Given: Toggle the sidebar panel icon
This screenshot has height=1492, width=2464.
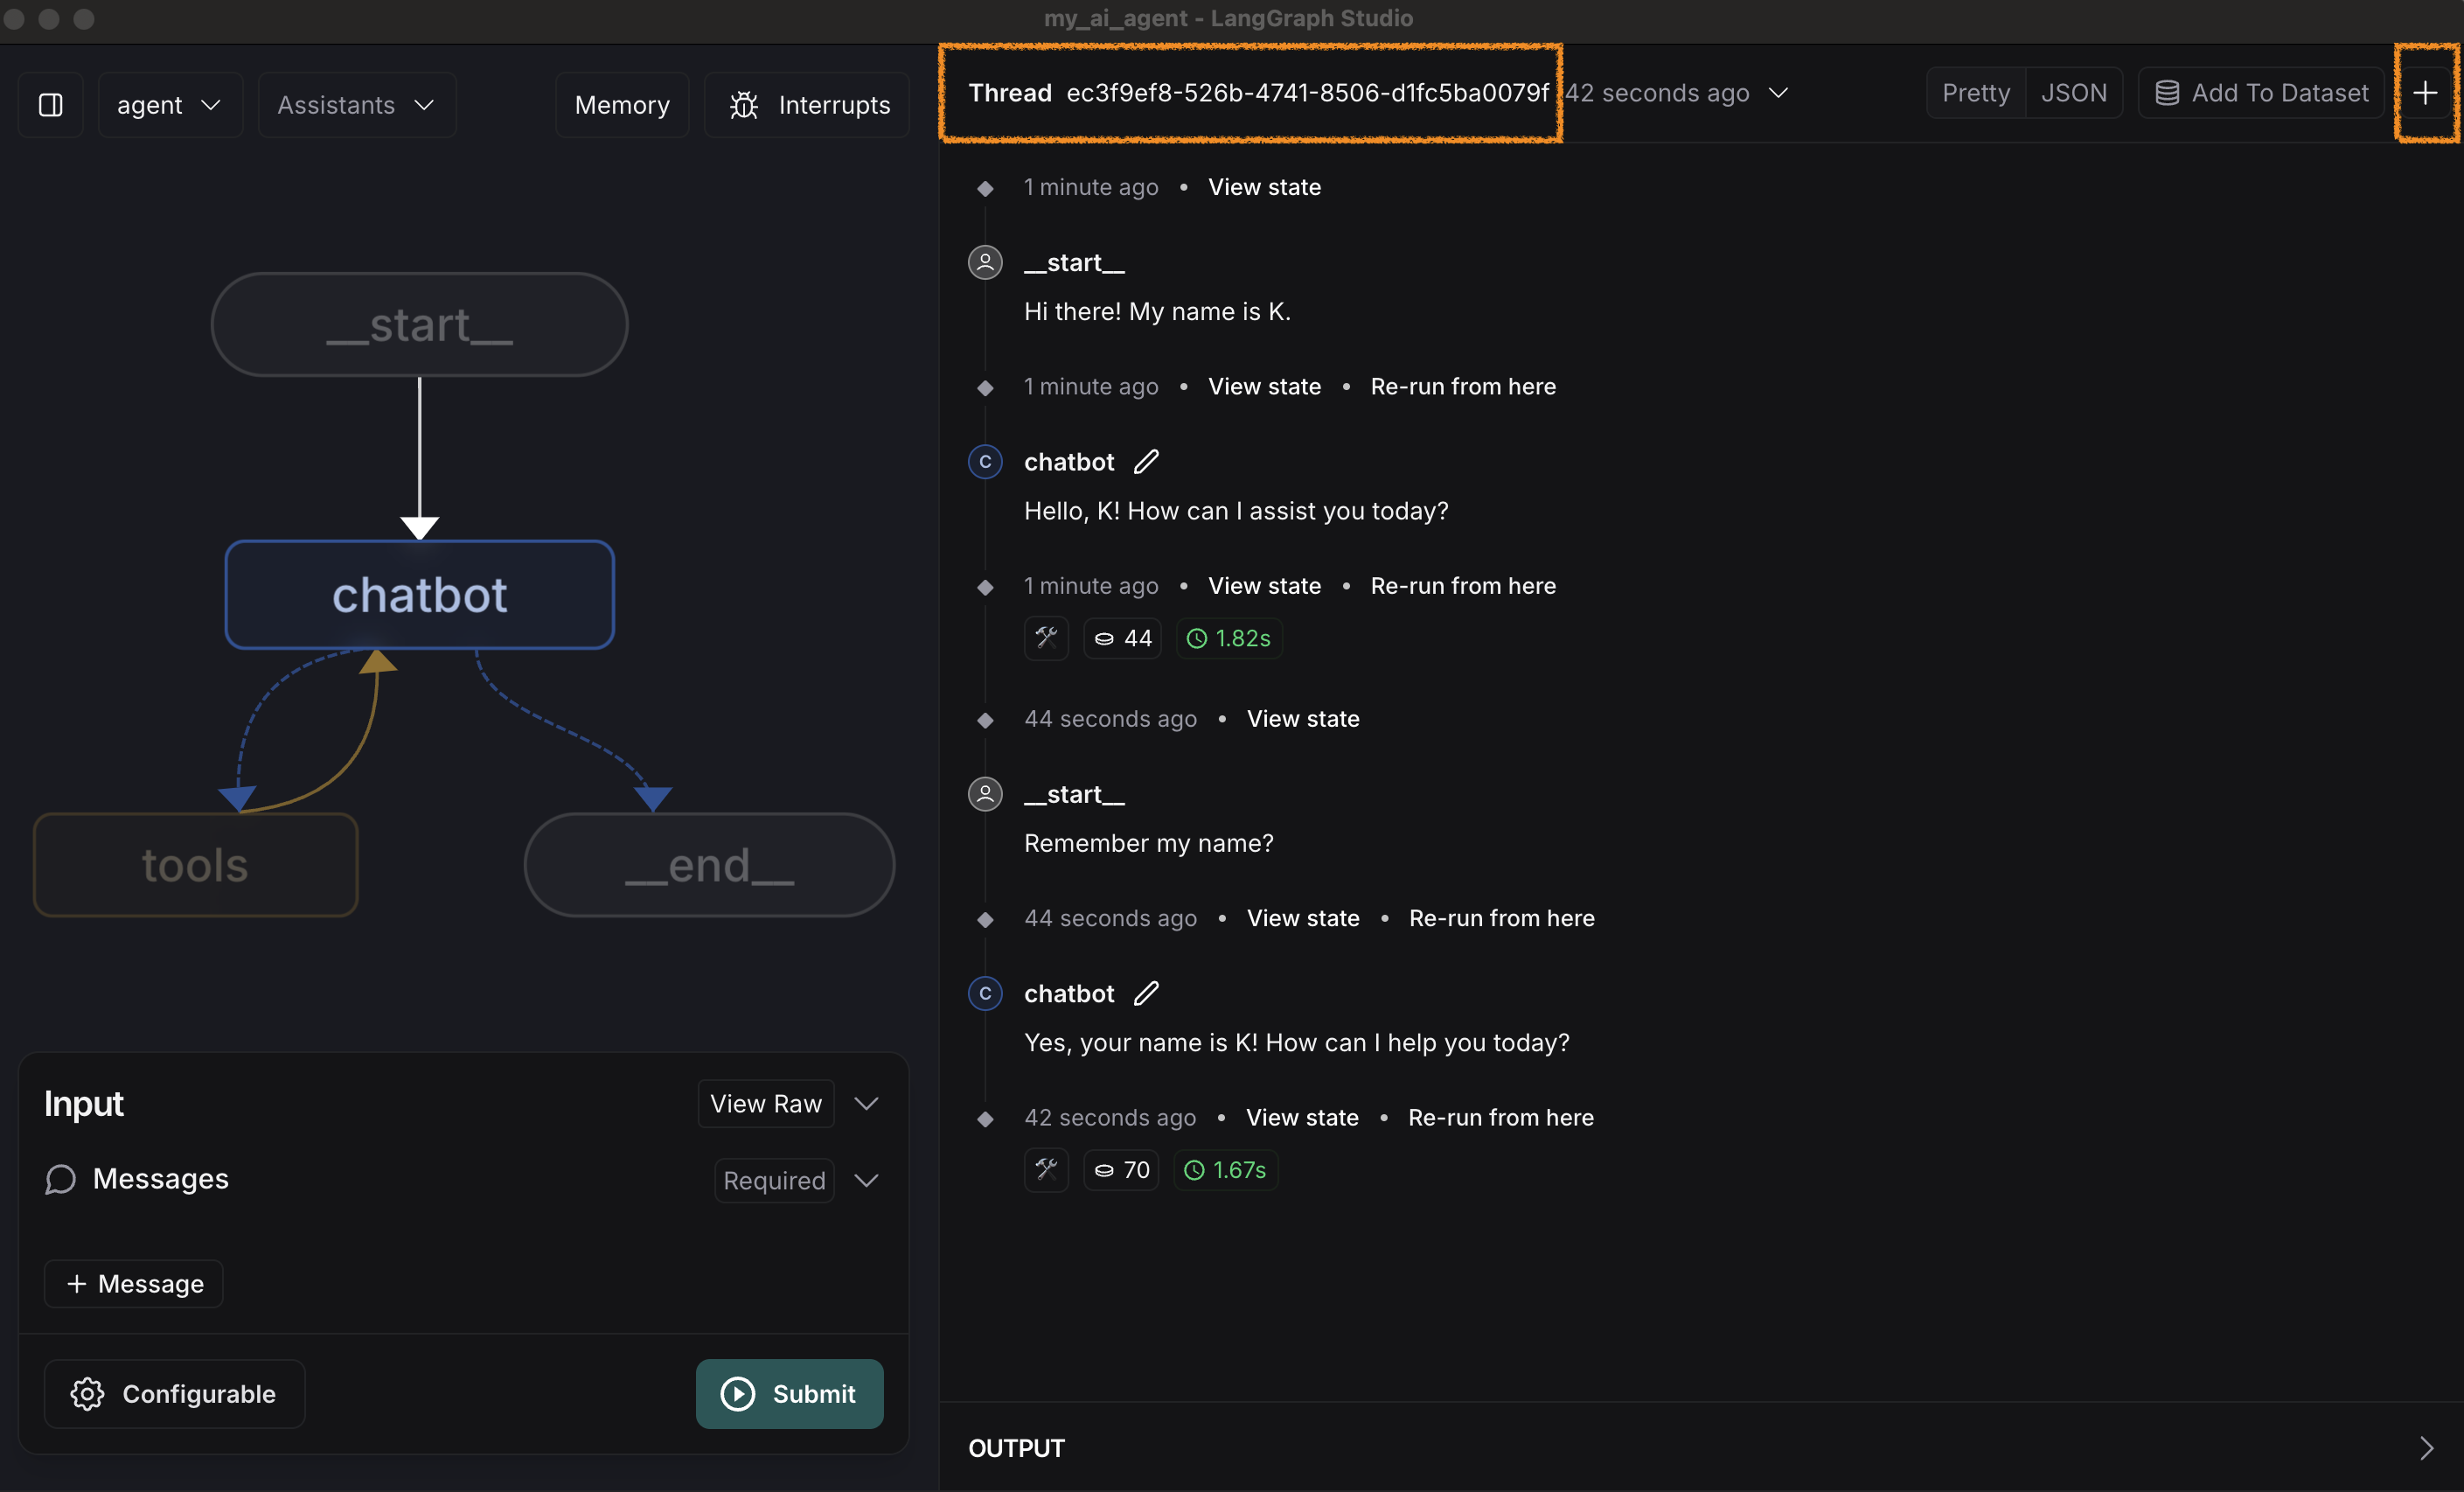Looking at the screenshot, I should pyautogui.click(x=50, y=105).
